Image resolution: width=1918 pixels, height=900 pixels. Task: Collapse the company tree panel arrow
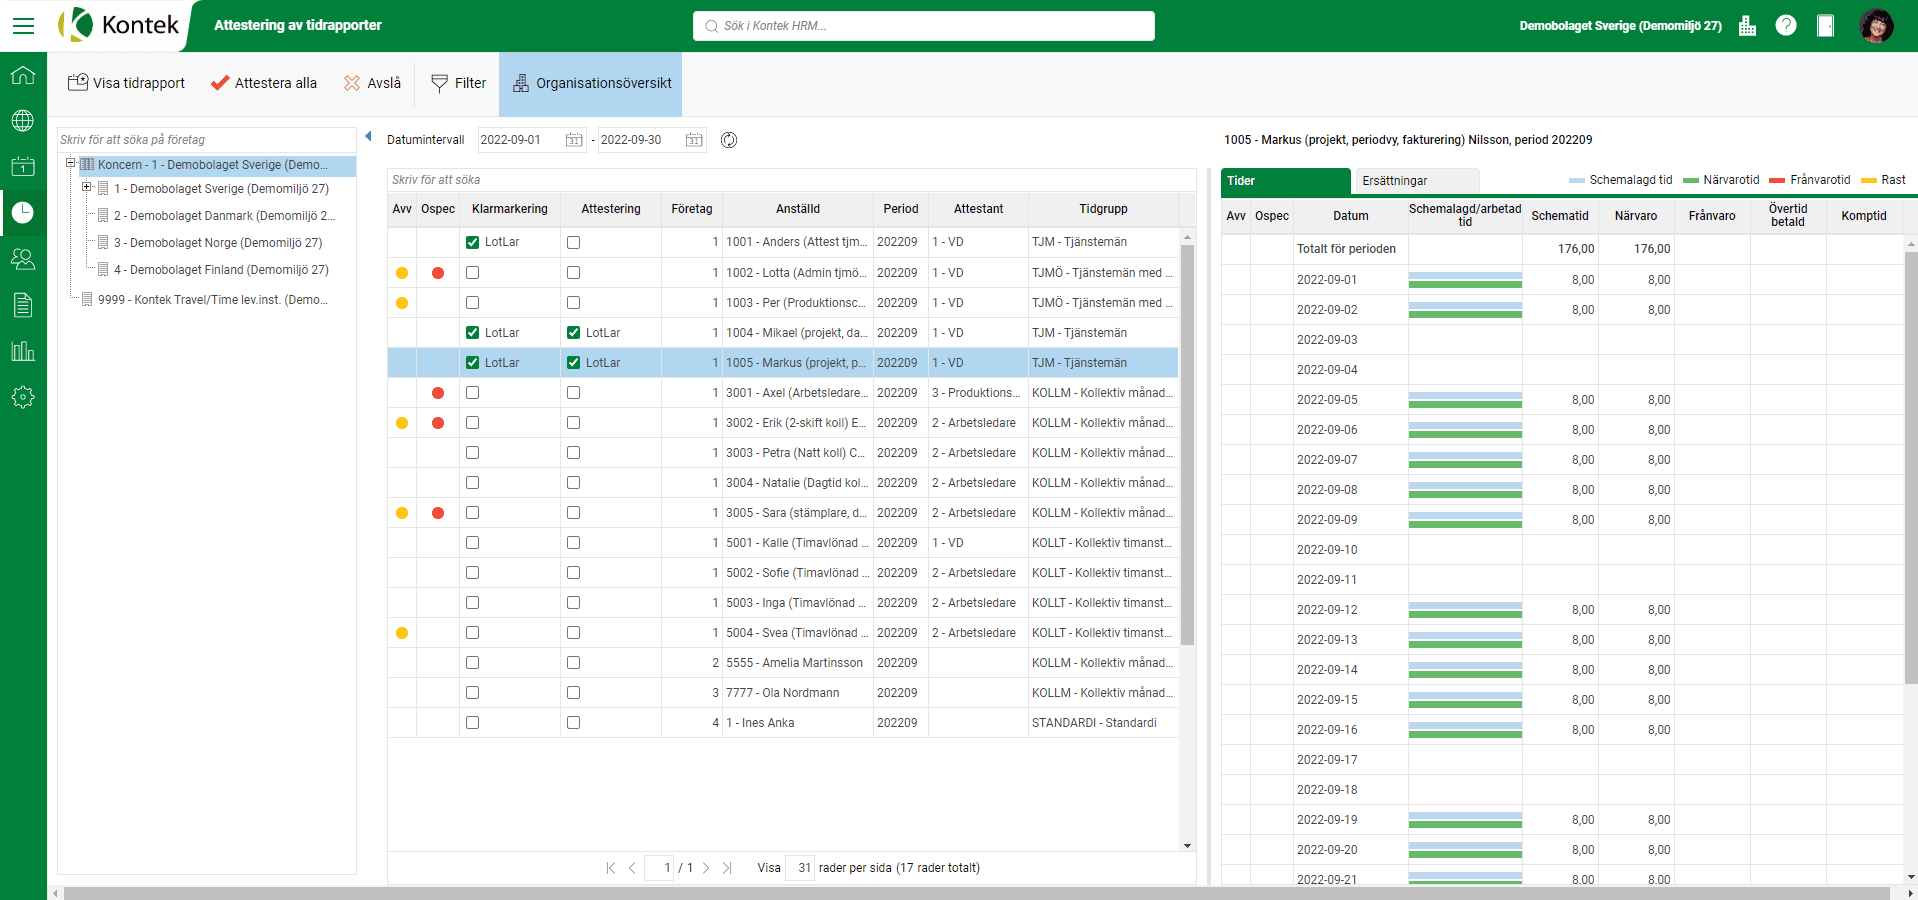[x=368, y=137]
